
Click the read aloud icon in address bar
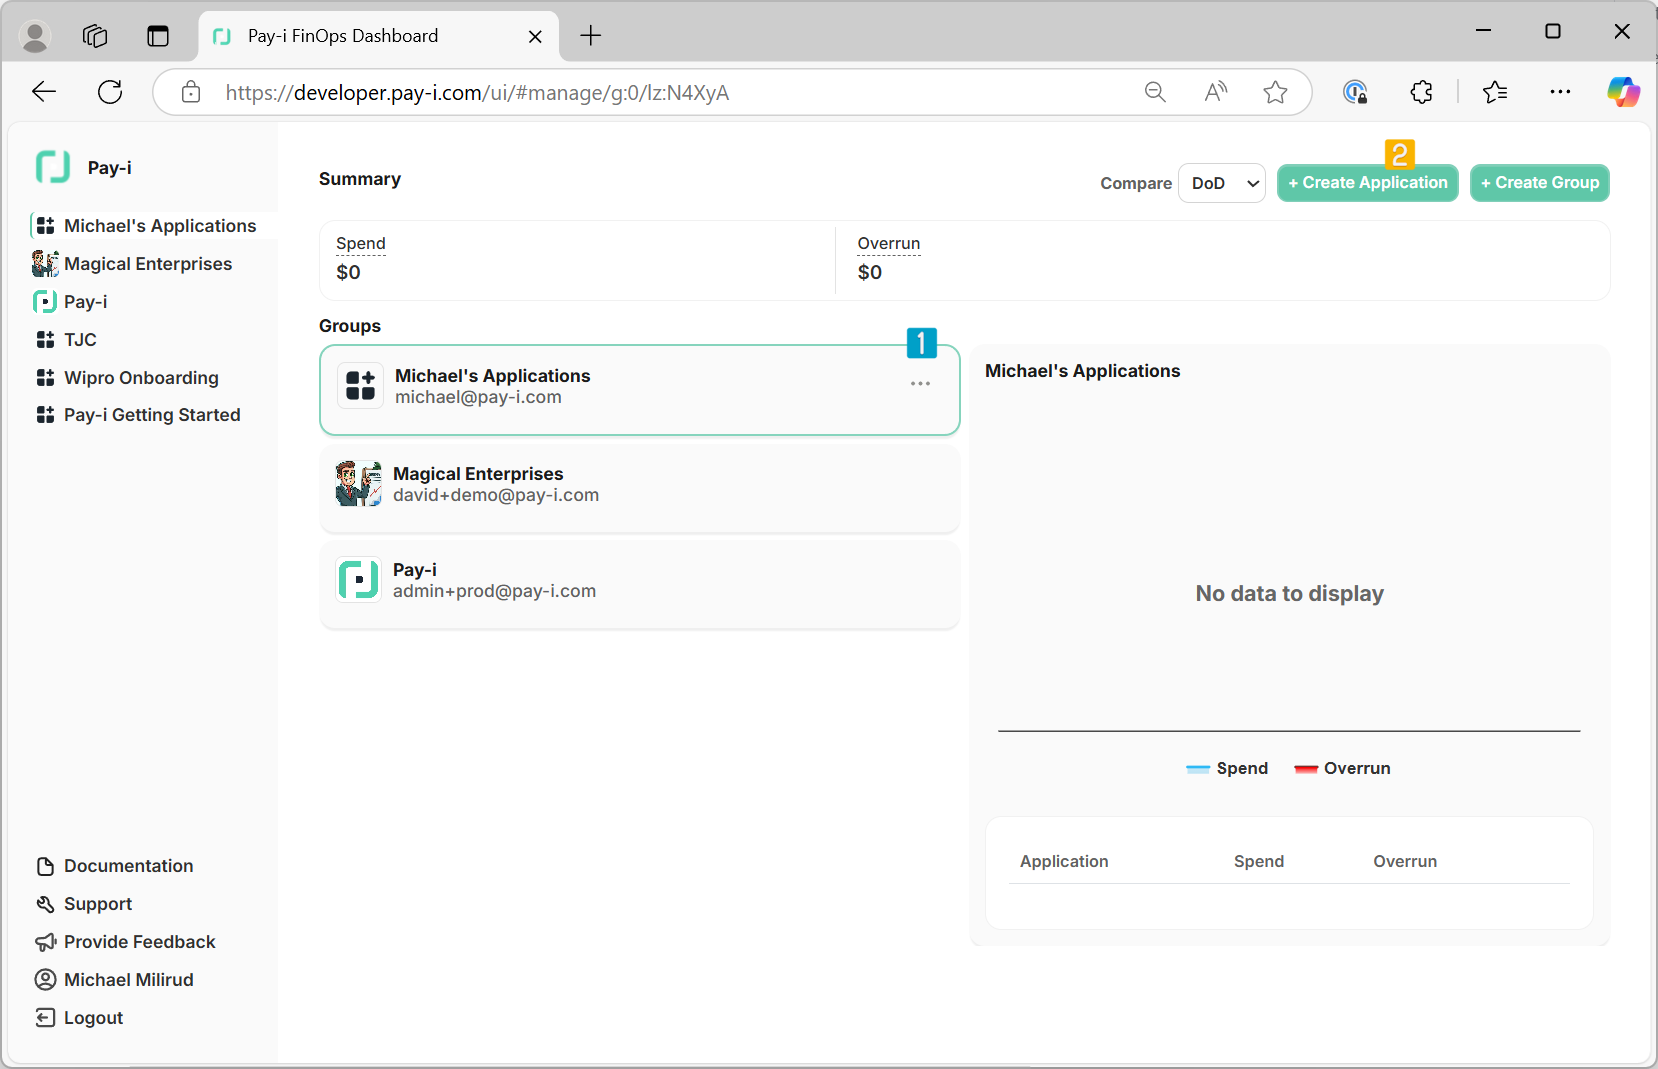pyautogui.click(x=1216, y=92)
